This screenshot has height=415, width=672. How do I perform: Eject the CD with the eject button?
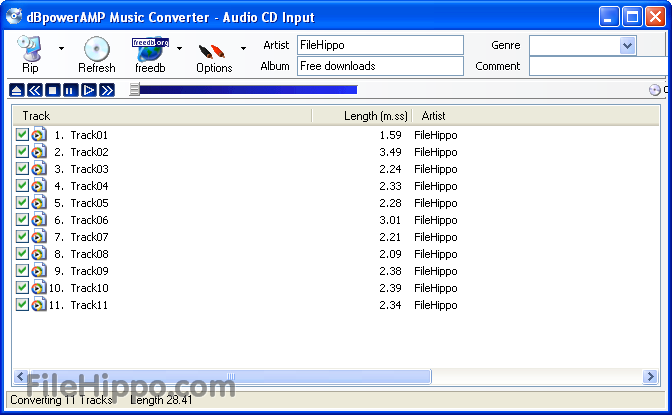point(16,90)
